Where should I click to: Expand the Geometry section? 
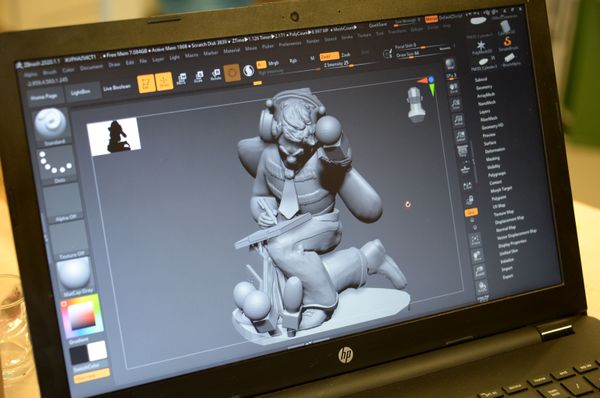click(x=484, y=87)
